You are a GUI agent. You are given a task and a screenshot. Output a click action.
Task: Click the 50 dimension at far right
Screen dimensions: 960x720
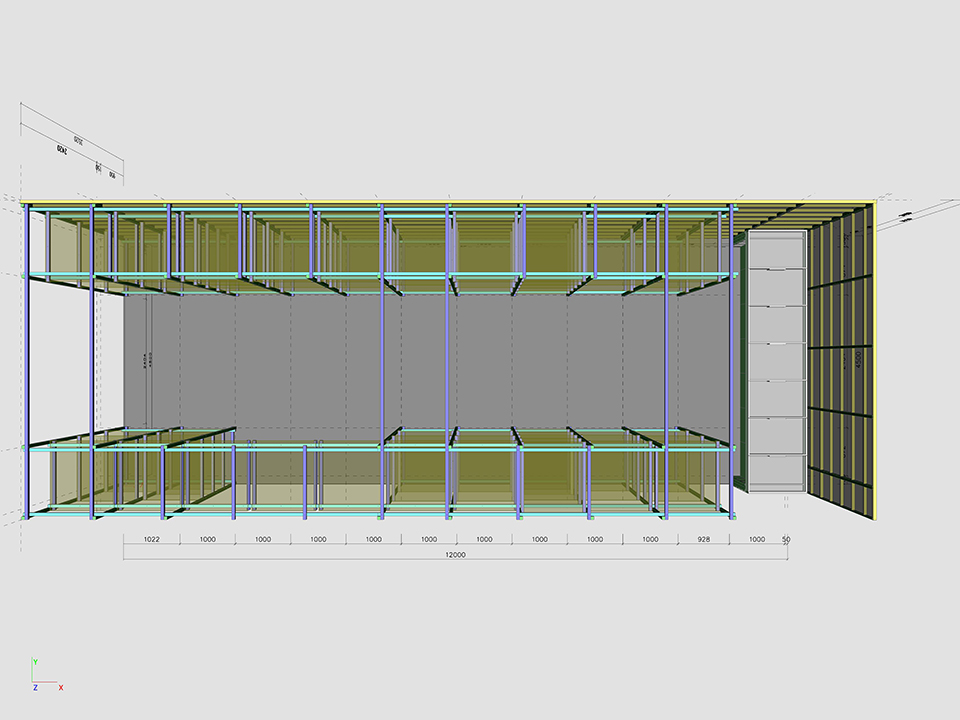pos(786,539)
